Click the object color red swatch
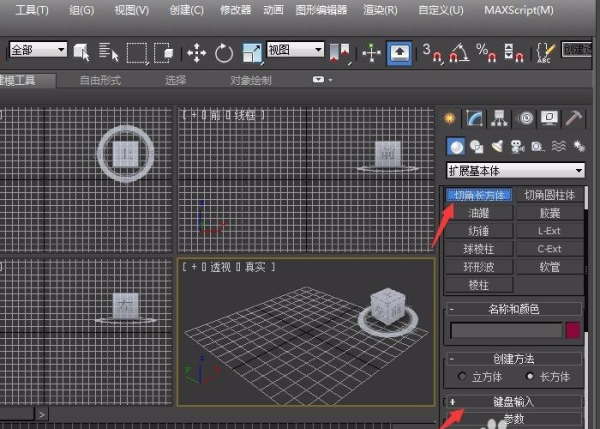The width and height of the screenshot is (600, 429). (x=573, y=330)
